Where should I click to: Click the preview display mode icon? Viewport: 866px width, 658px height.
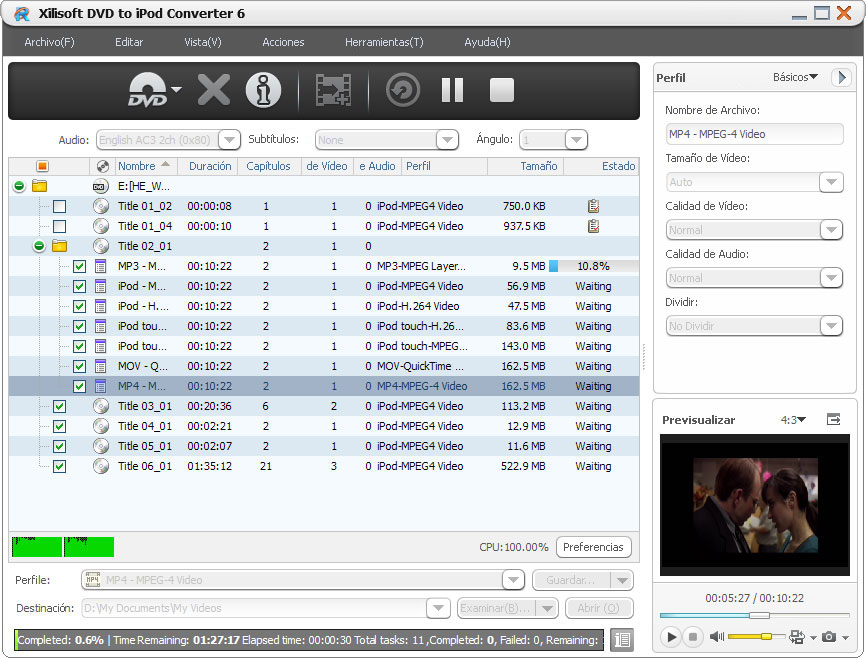(x=796, y=637)
